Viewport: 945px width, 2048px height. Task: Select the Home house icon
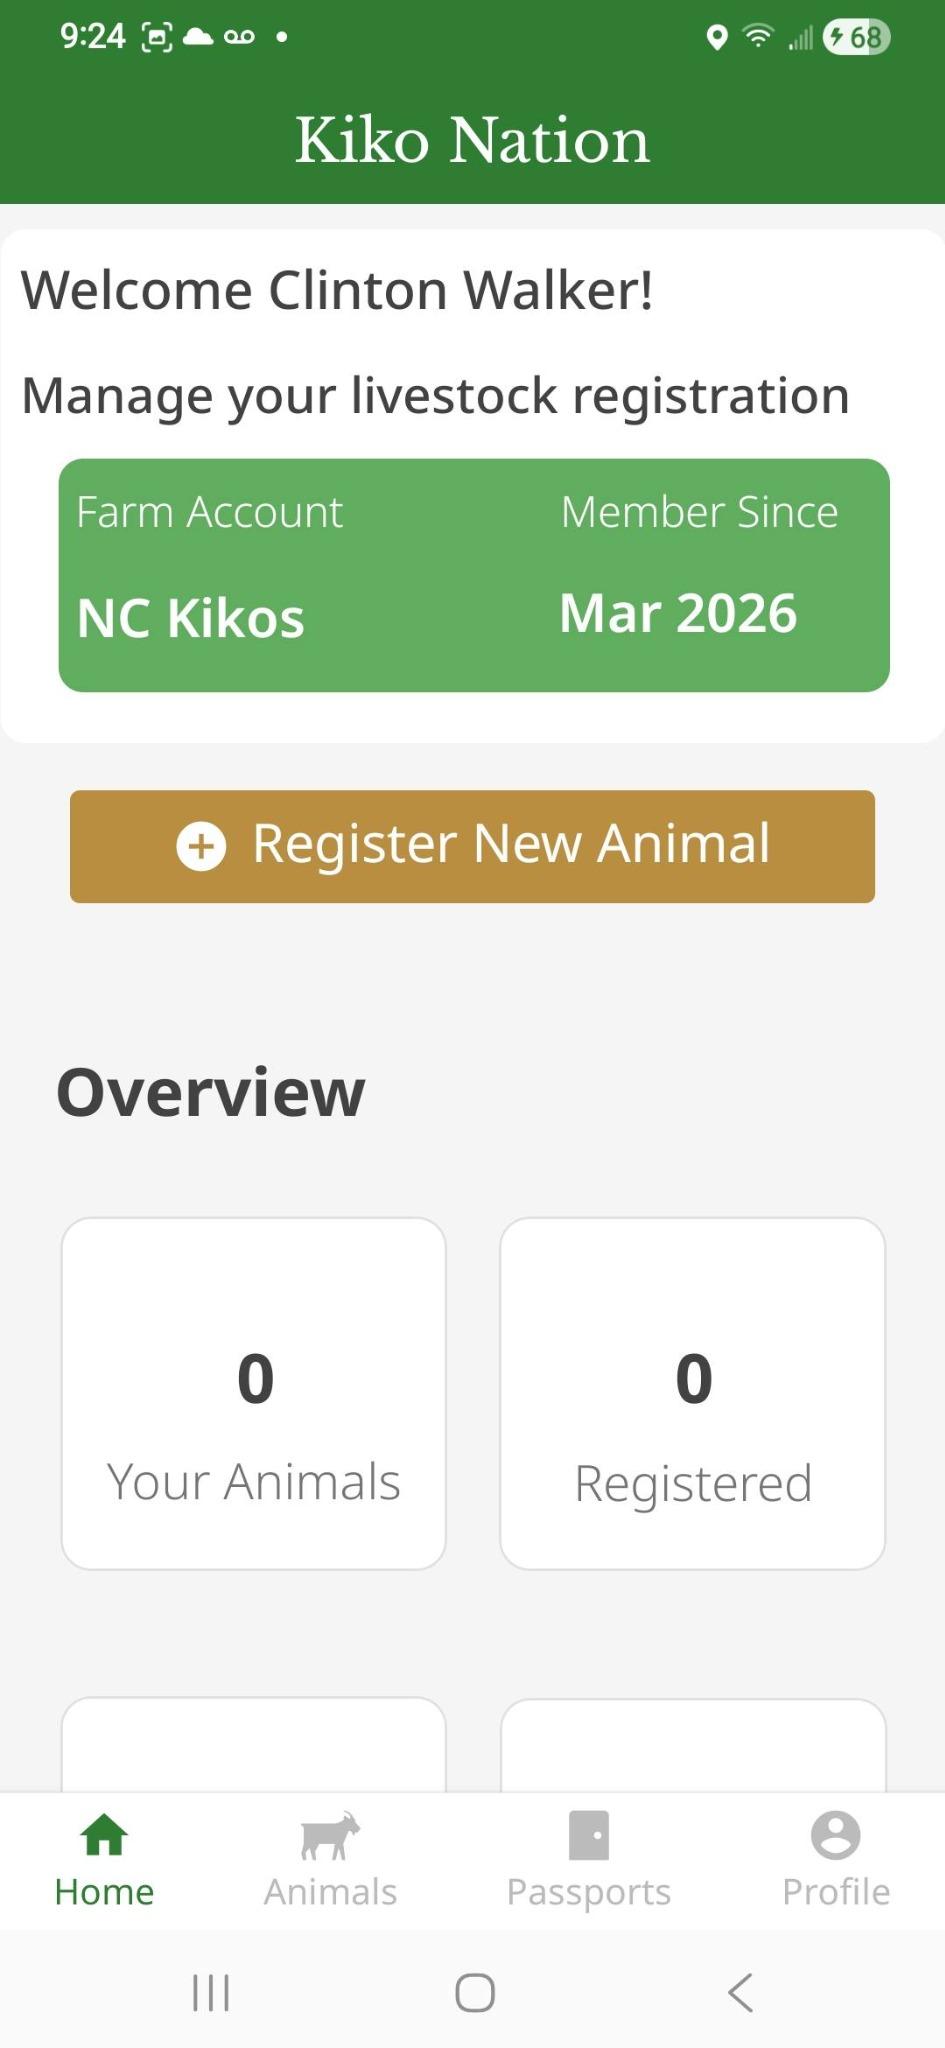pyautogui.click(x=103, y=1833)
